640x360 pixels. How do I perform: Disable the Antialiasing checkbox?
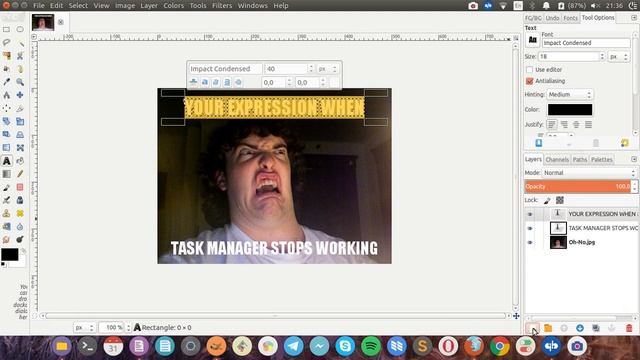pyautogui.click(x=529, y=81)
